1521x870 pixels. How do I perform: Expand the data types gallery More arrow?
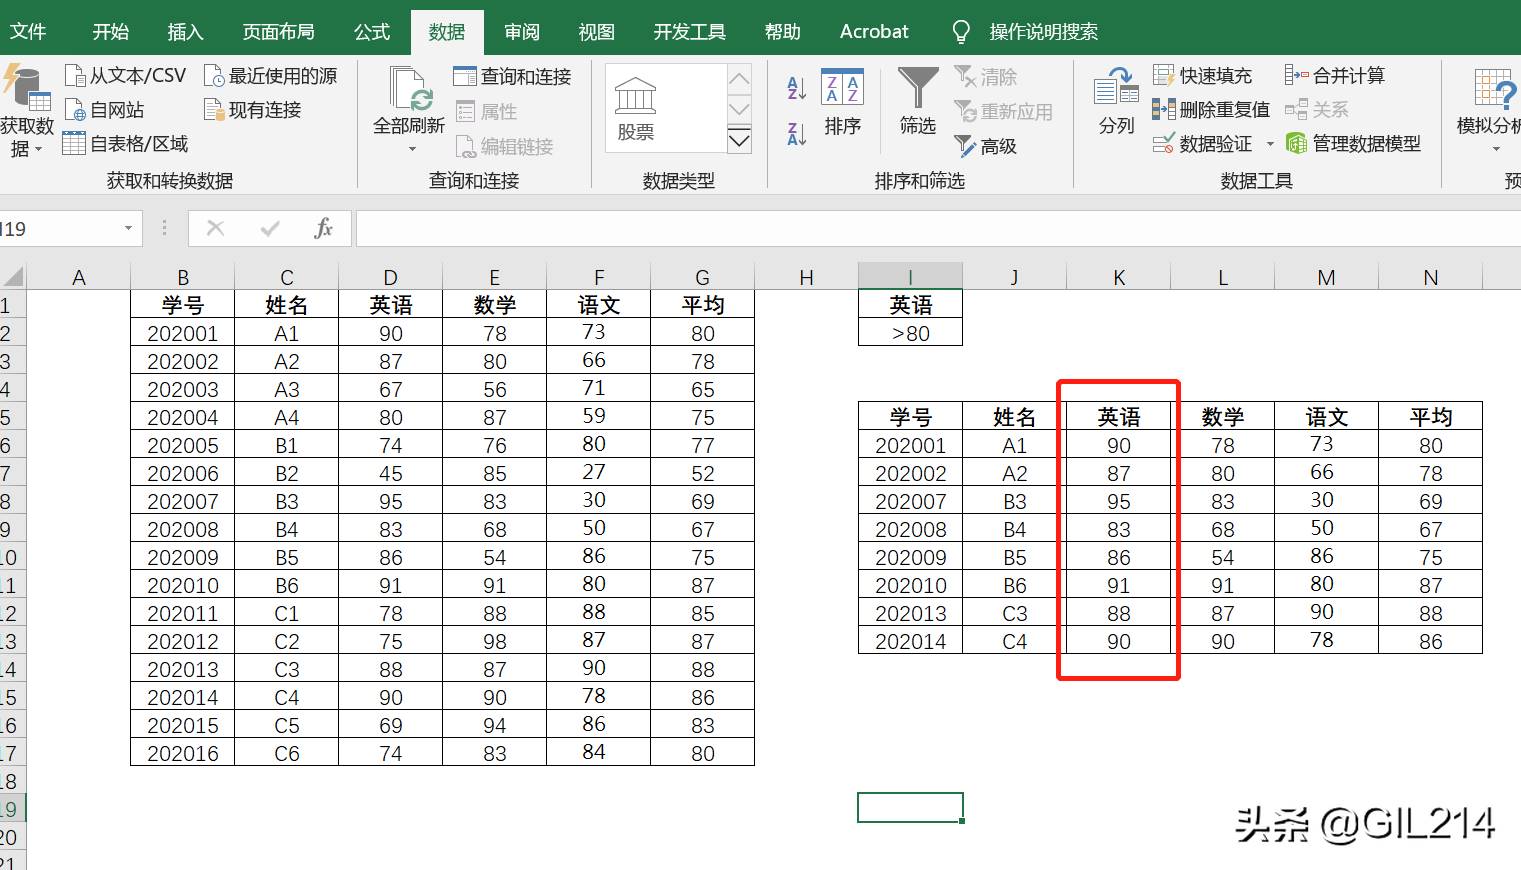coord(739,140)
